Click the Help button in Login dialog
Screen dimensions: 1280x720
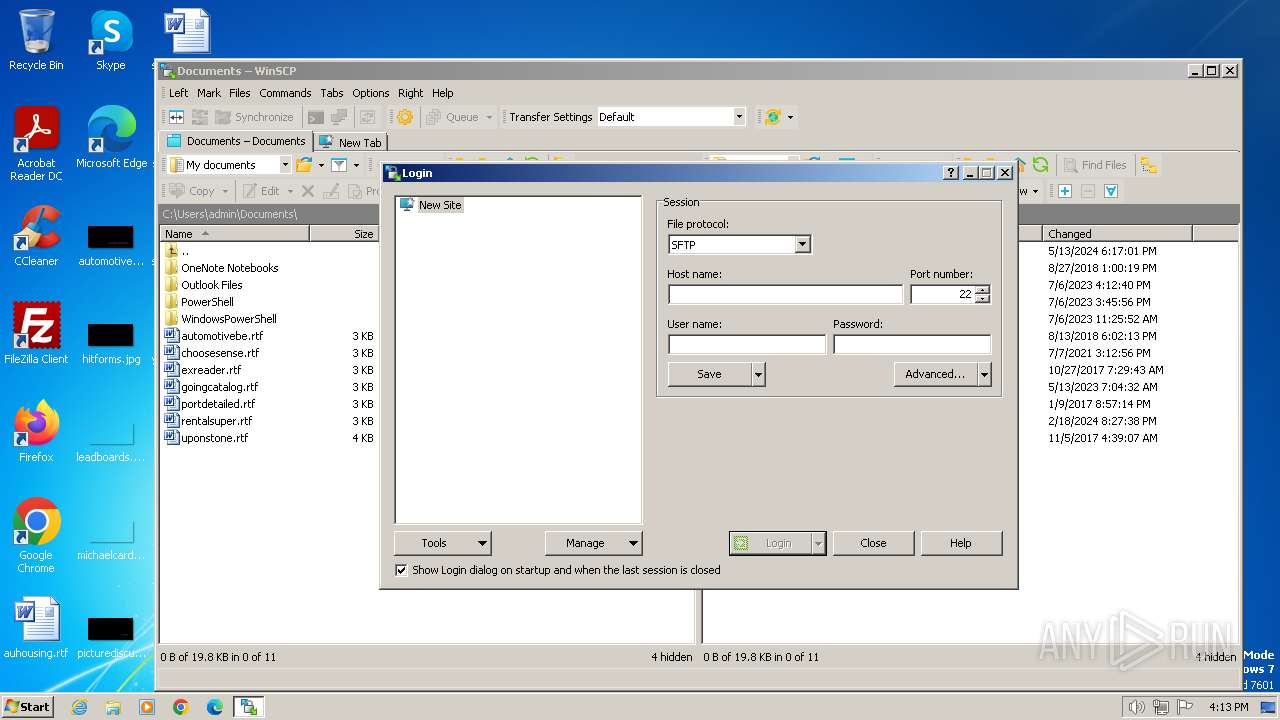961,543
